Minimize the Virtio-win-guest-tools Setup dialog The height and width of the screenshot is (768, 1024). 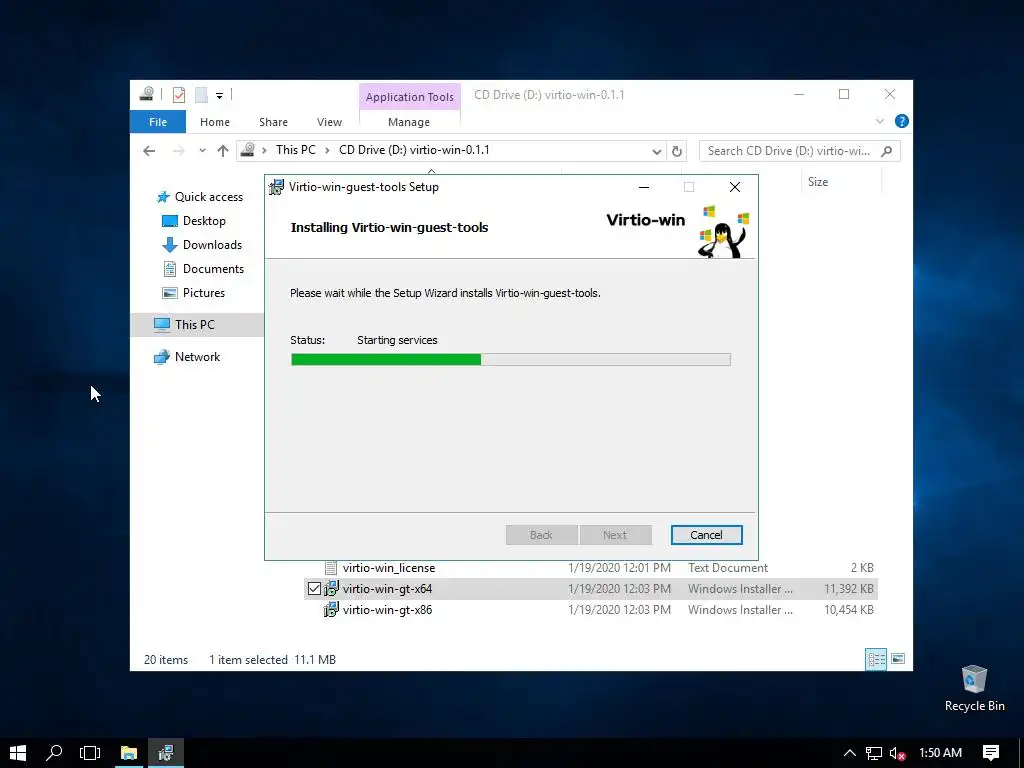point(644,187)
